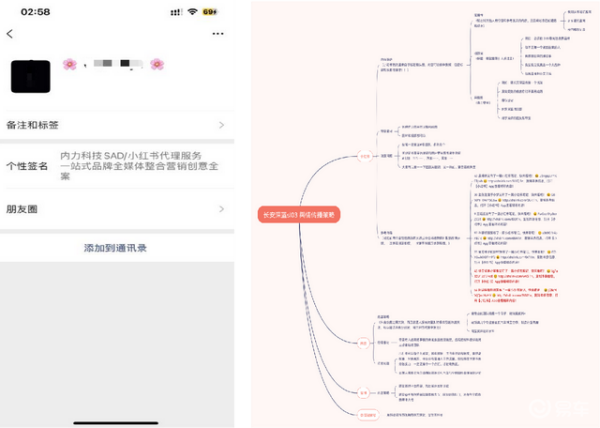Tap the black profile avatar picture

pyautogui.click(x=30, y=76)
